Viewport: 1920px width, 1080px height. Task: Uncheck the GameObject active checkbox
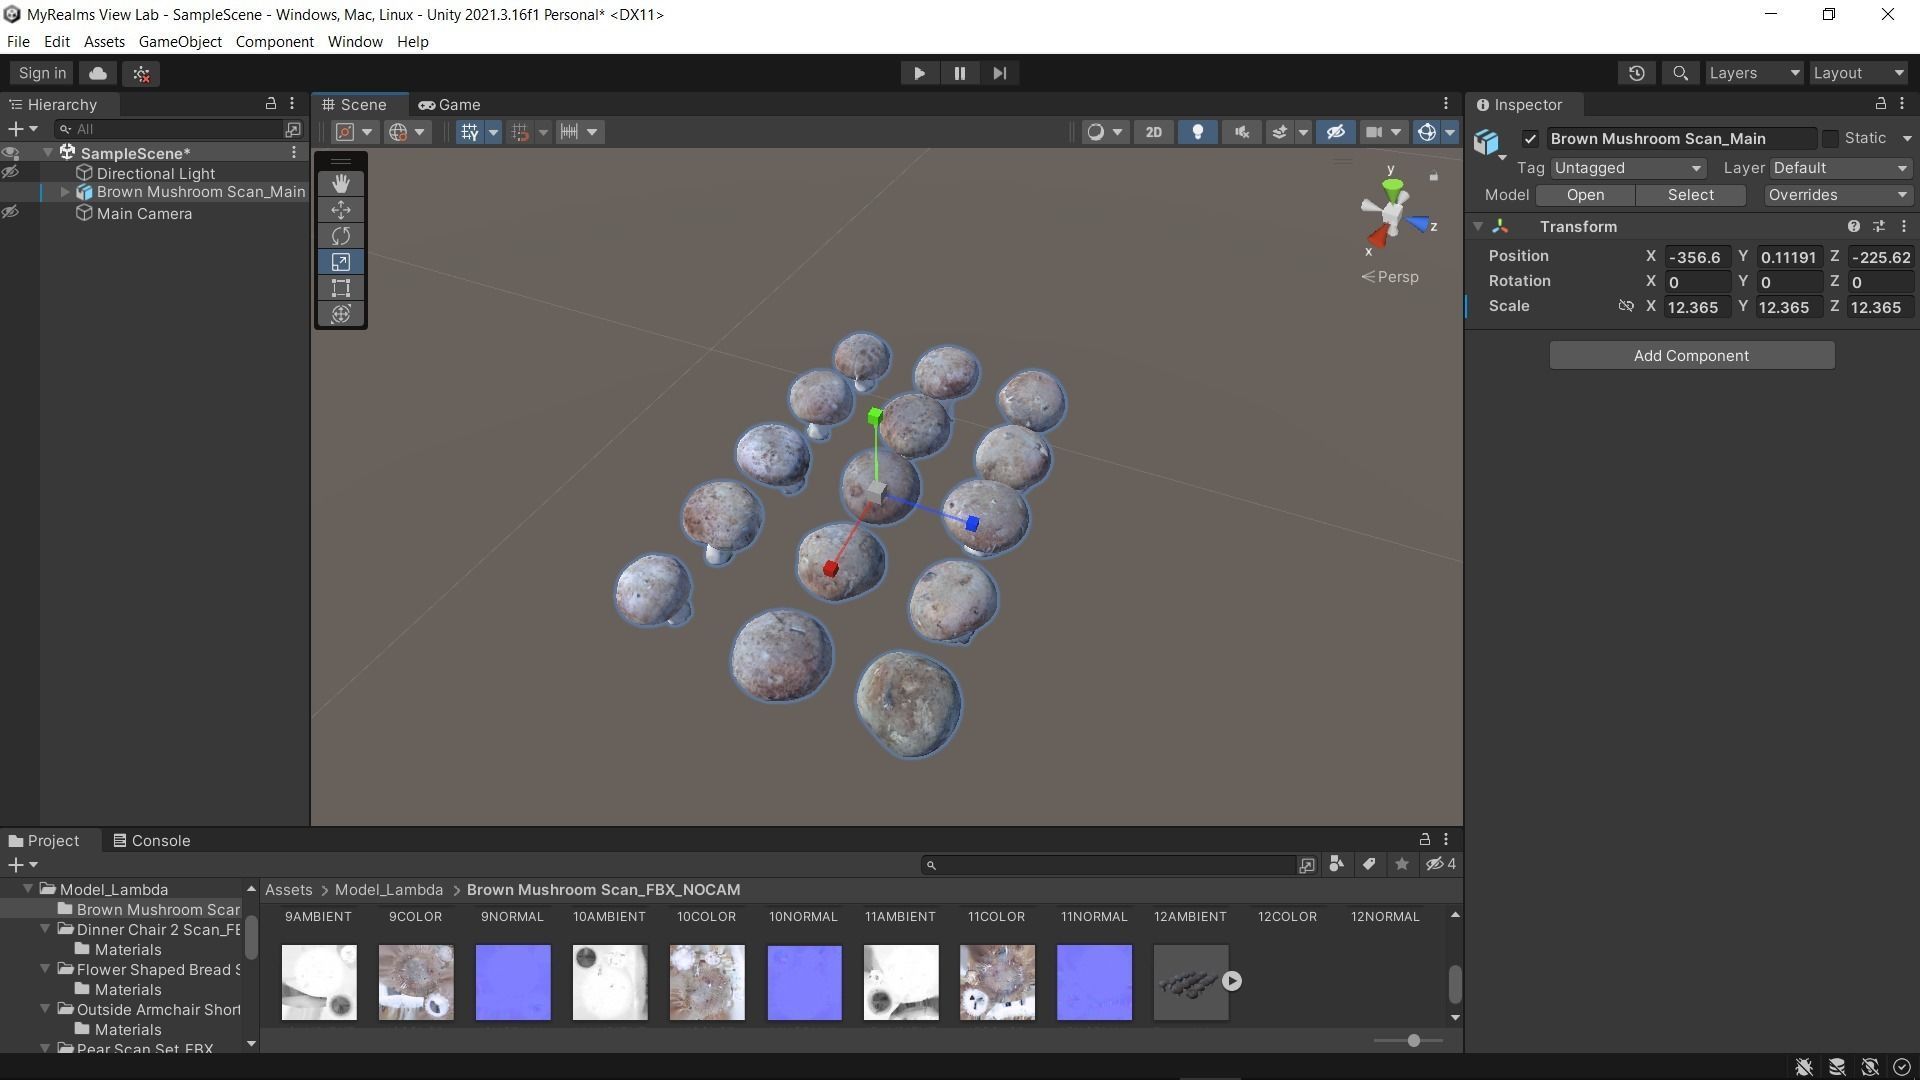pyautogui.click(x=1530, y=139)
